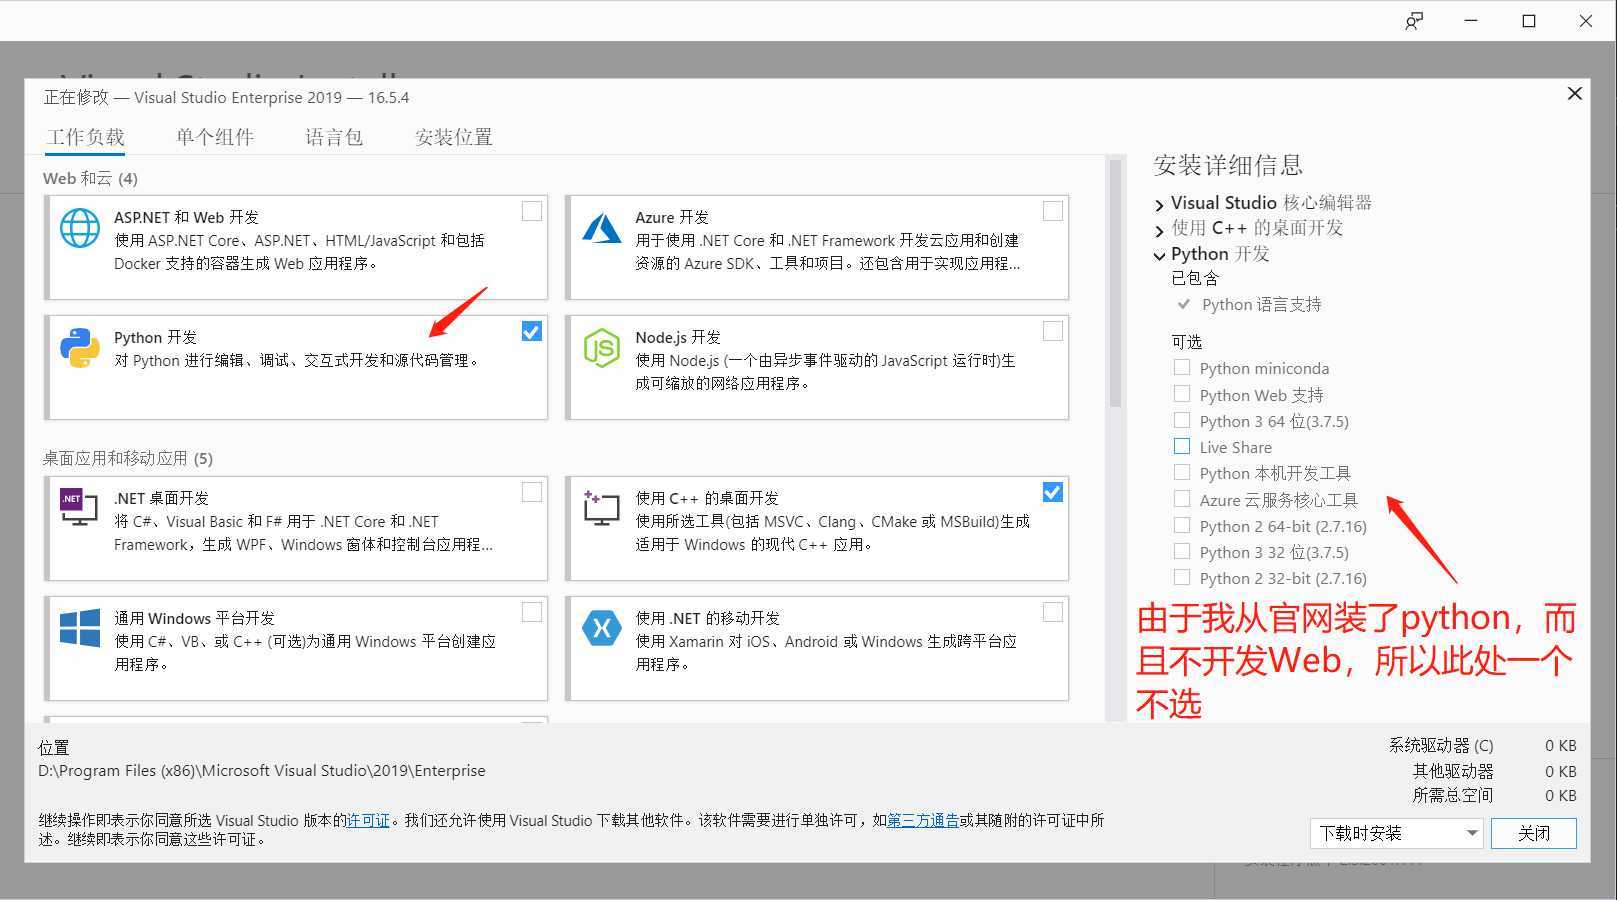Open the 下载时安装 install mode dropdown

(1396, 833)
